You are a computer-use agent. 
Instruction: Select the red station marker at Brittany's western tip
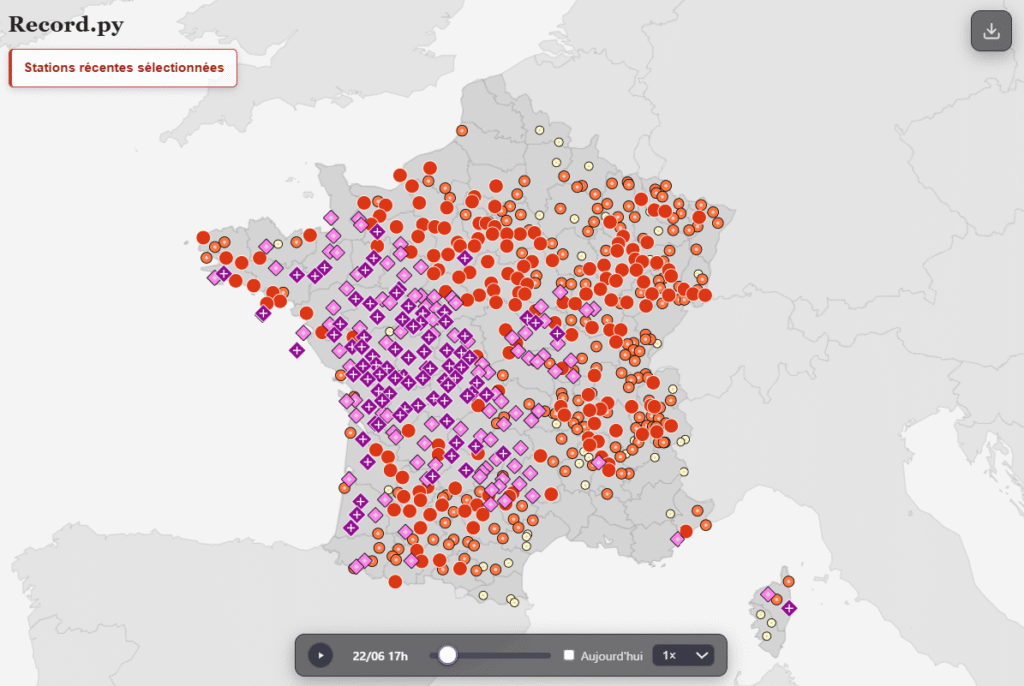[x=203, y=237]
